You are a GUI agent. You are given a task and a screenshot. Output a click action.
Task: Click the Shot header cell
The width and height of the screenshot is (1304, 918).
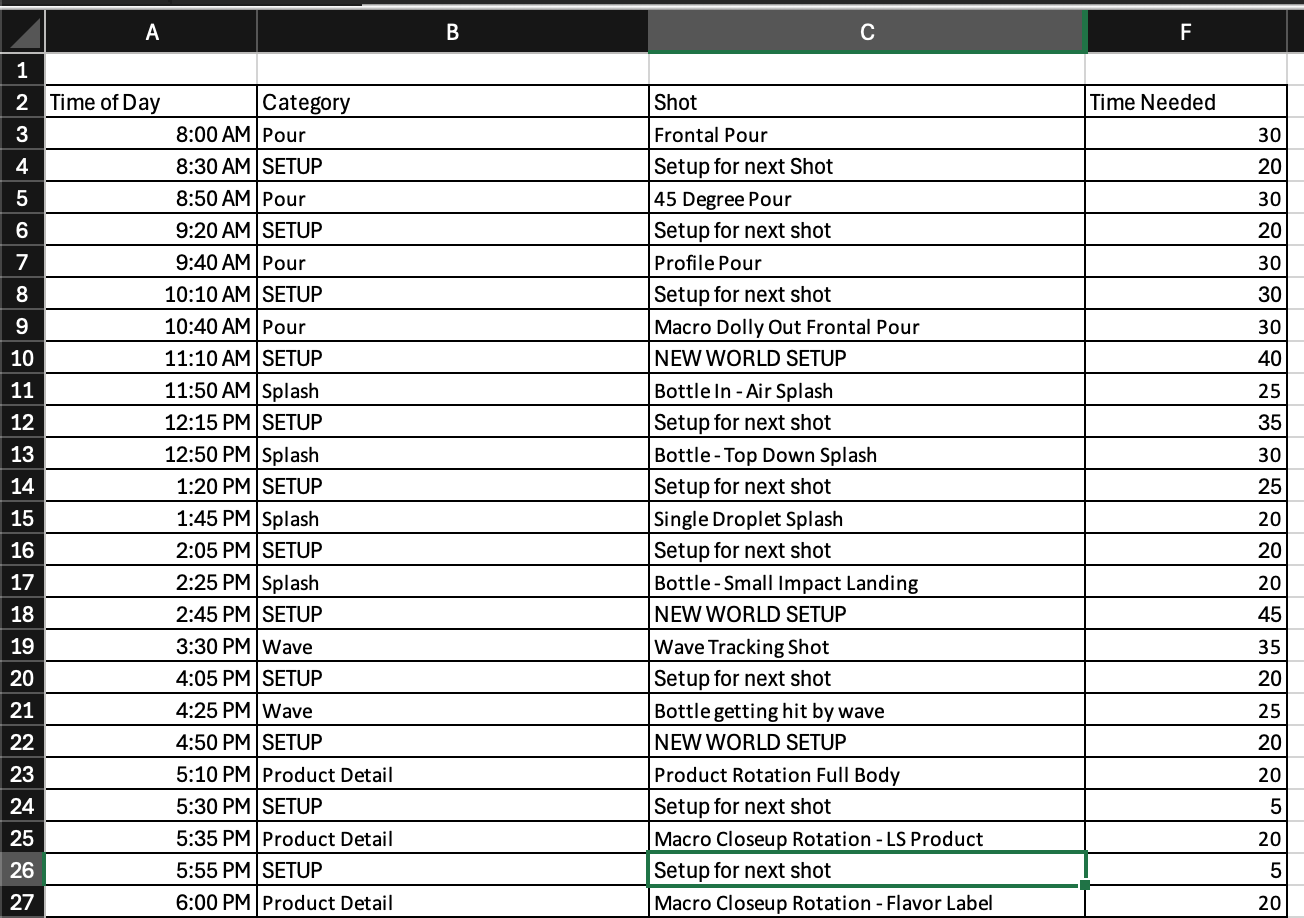pyautogui.click(x=866, y=102)
